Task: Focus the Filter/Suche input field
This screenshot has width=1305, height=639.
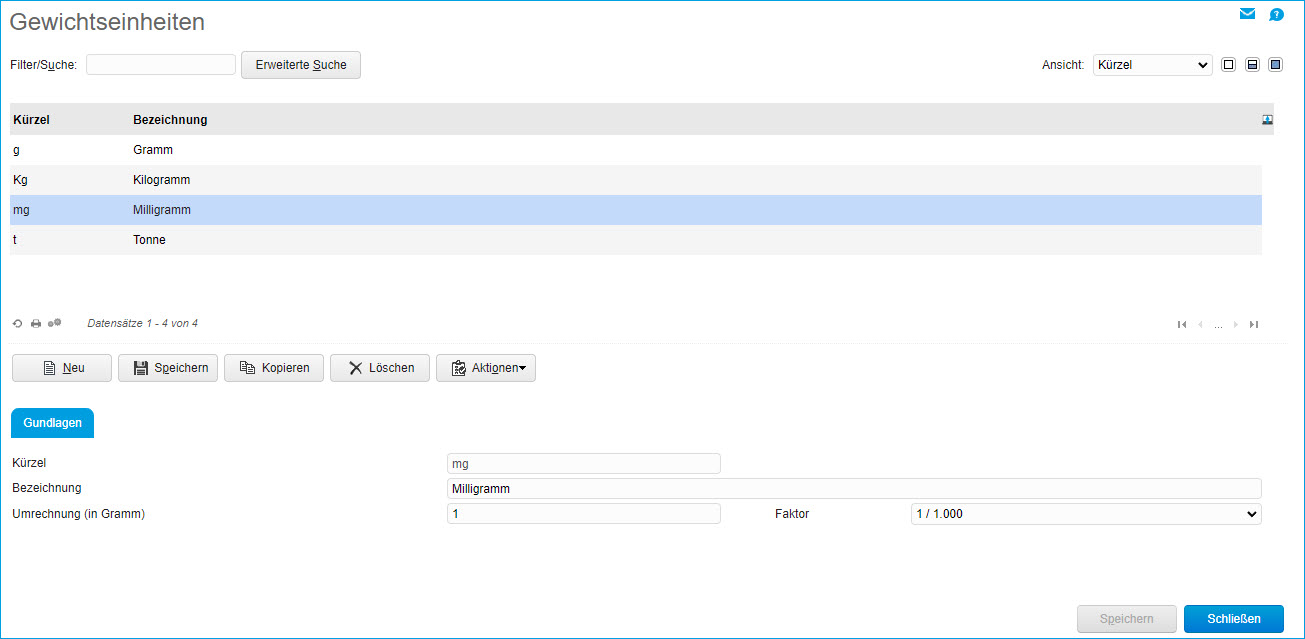Action: pos(161,65)
